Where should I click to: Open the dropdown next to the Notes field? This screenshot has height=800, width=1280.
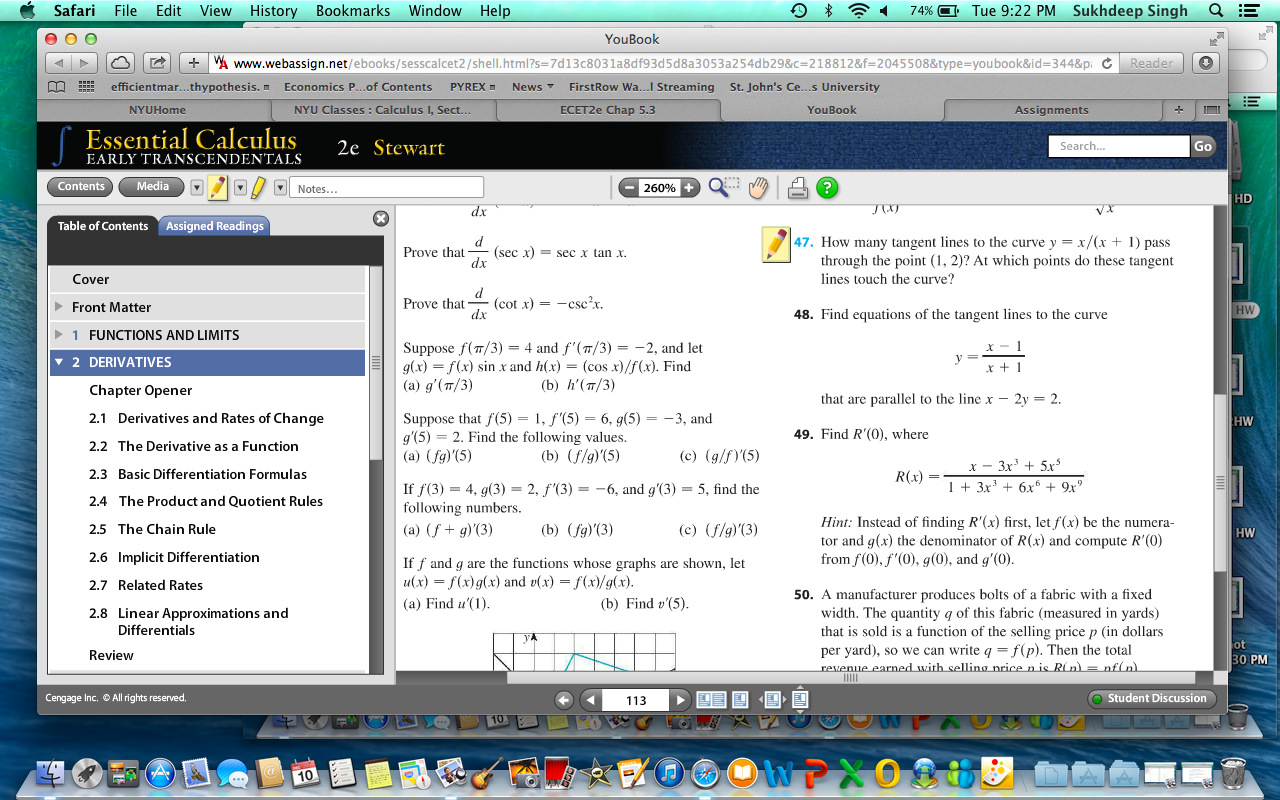tap(280, 187)
